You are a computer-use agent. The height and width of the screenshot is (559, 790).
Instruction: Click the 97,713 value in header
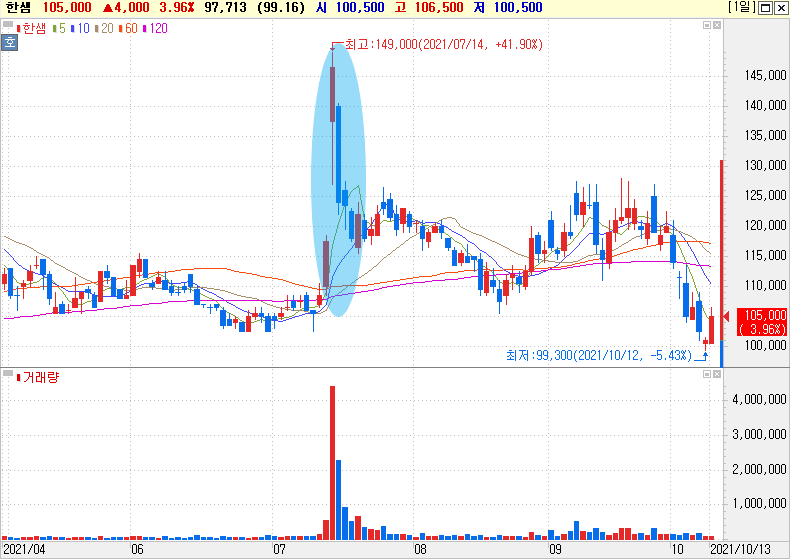tap(226, 8)
